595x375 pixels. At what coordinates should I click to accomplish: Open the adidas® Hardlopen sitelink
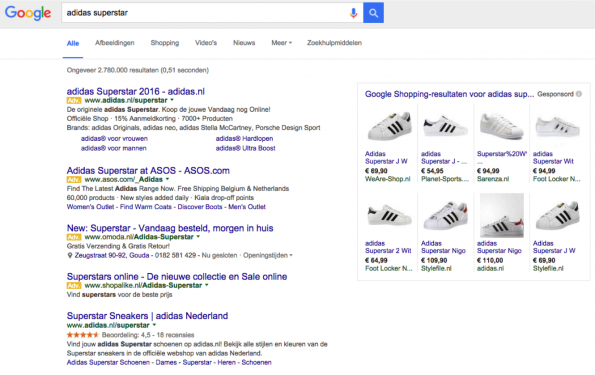(244, 139)
